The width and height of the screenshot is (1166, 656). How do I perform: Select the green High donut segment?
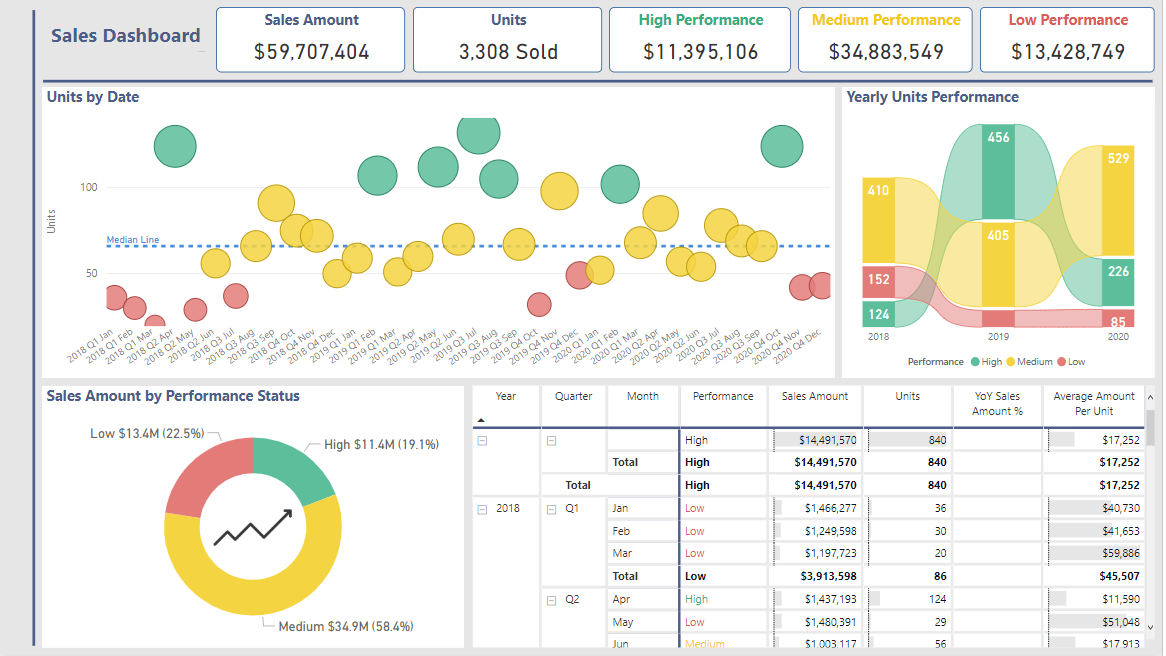point(296,472)
